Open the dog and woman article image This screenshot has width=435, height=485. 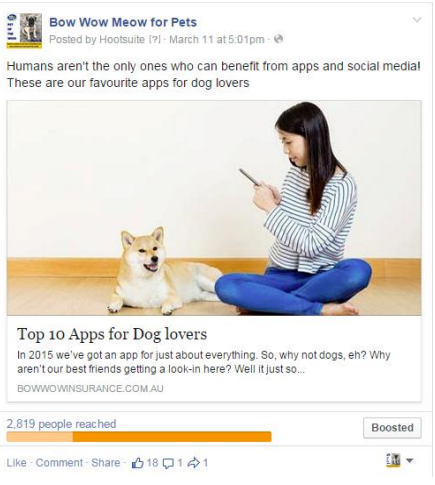[x=214, y=208]
